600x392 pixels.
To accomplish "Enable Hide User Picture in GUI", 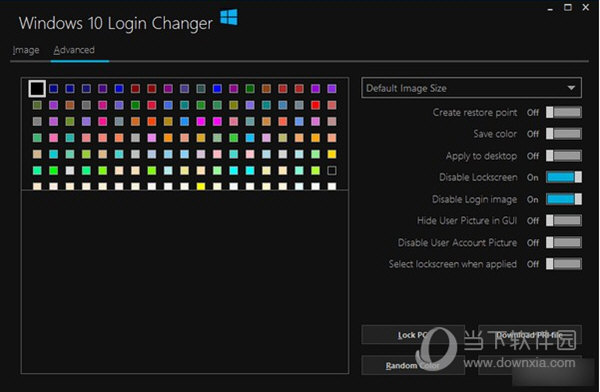I will 564,220.
